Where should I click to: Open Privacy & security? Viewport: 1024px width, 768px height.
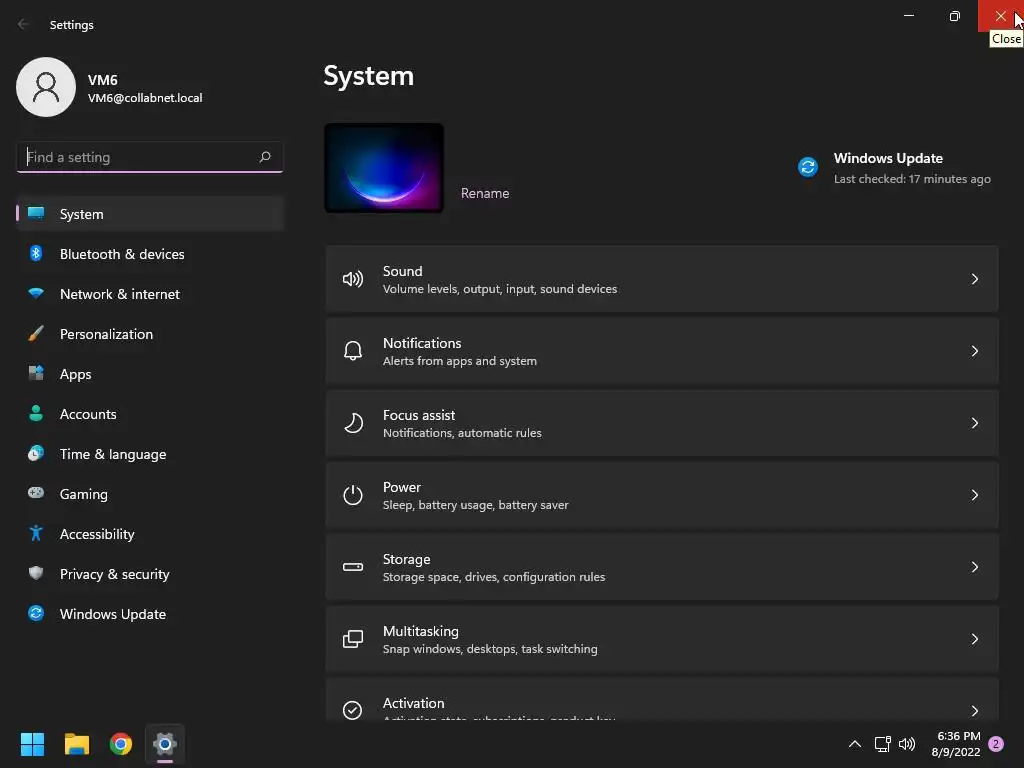tap(150, 574)
